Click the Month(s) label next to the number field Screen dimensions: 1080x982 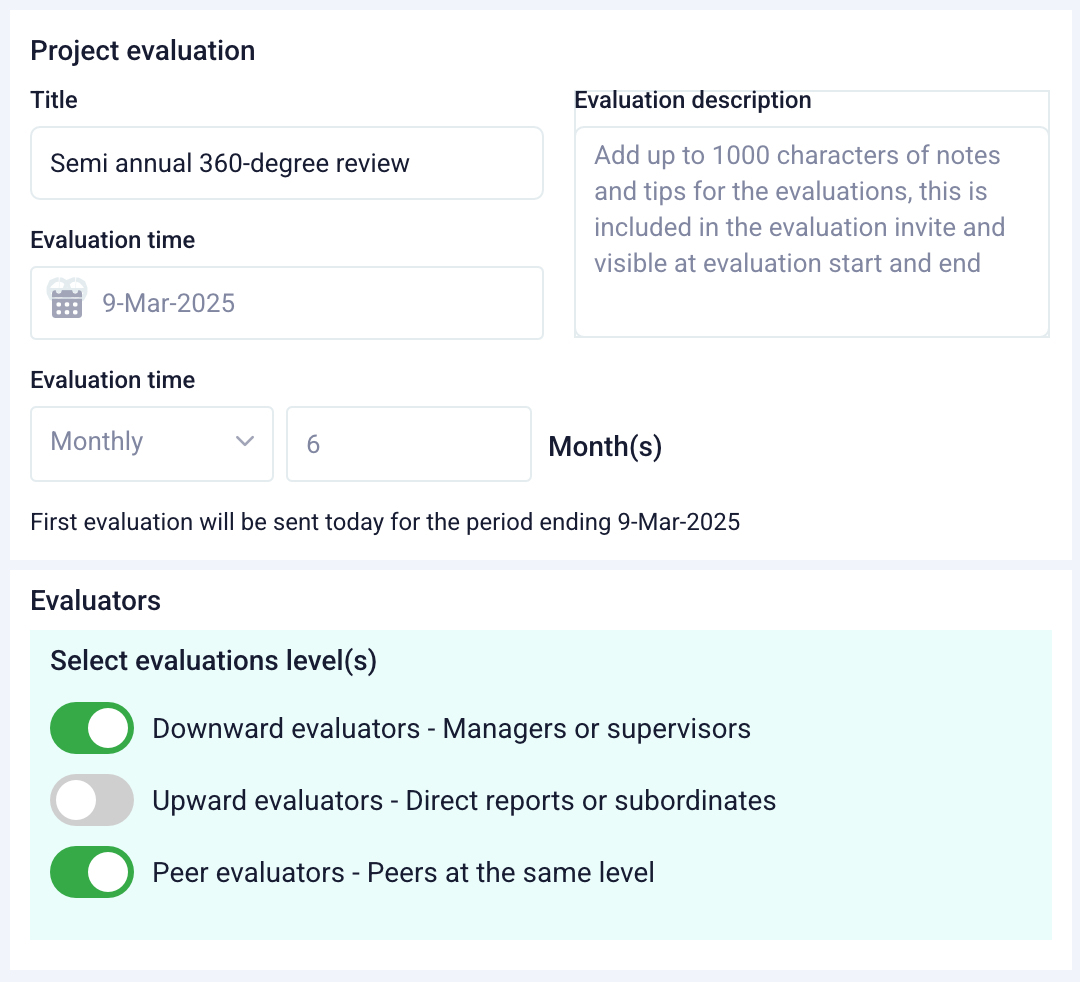tap(604, 446)
